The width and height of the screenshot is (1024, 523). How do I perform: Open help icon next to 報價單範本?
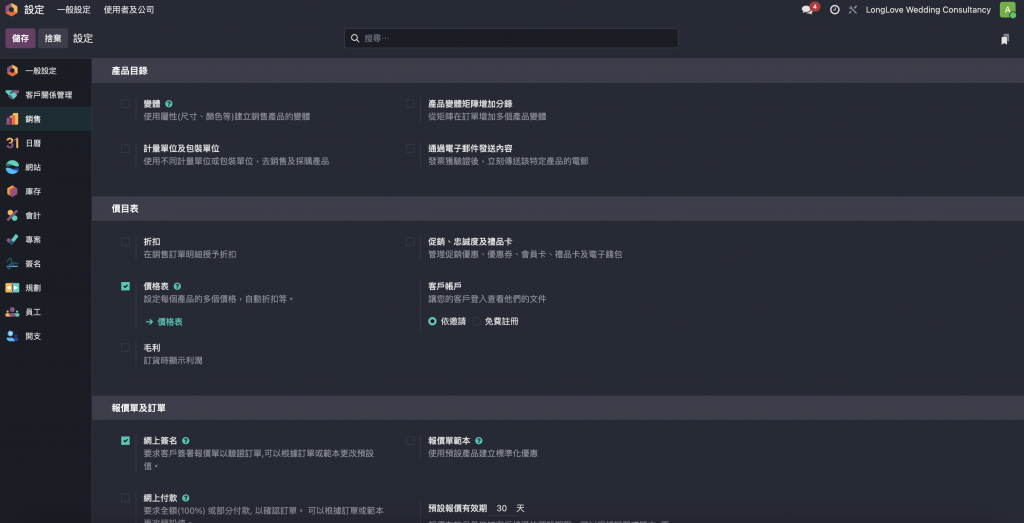[x=479, y=441]
